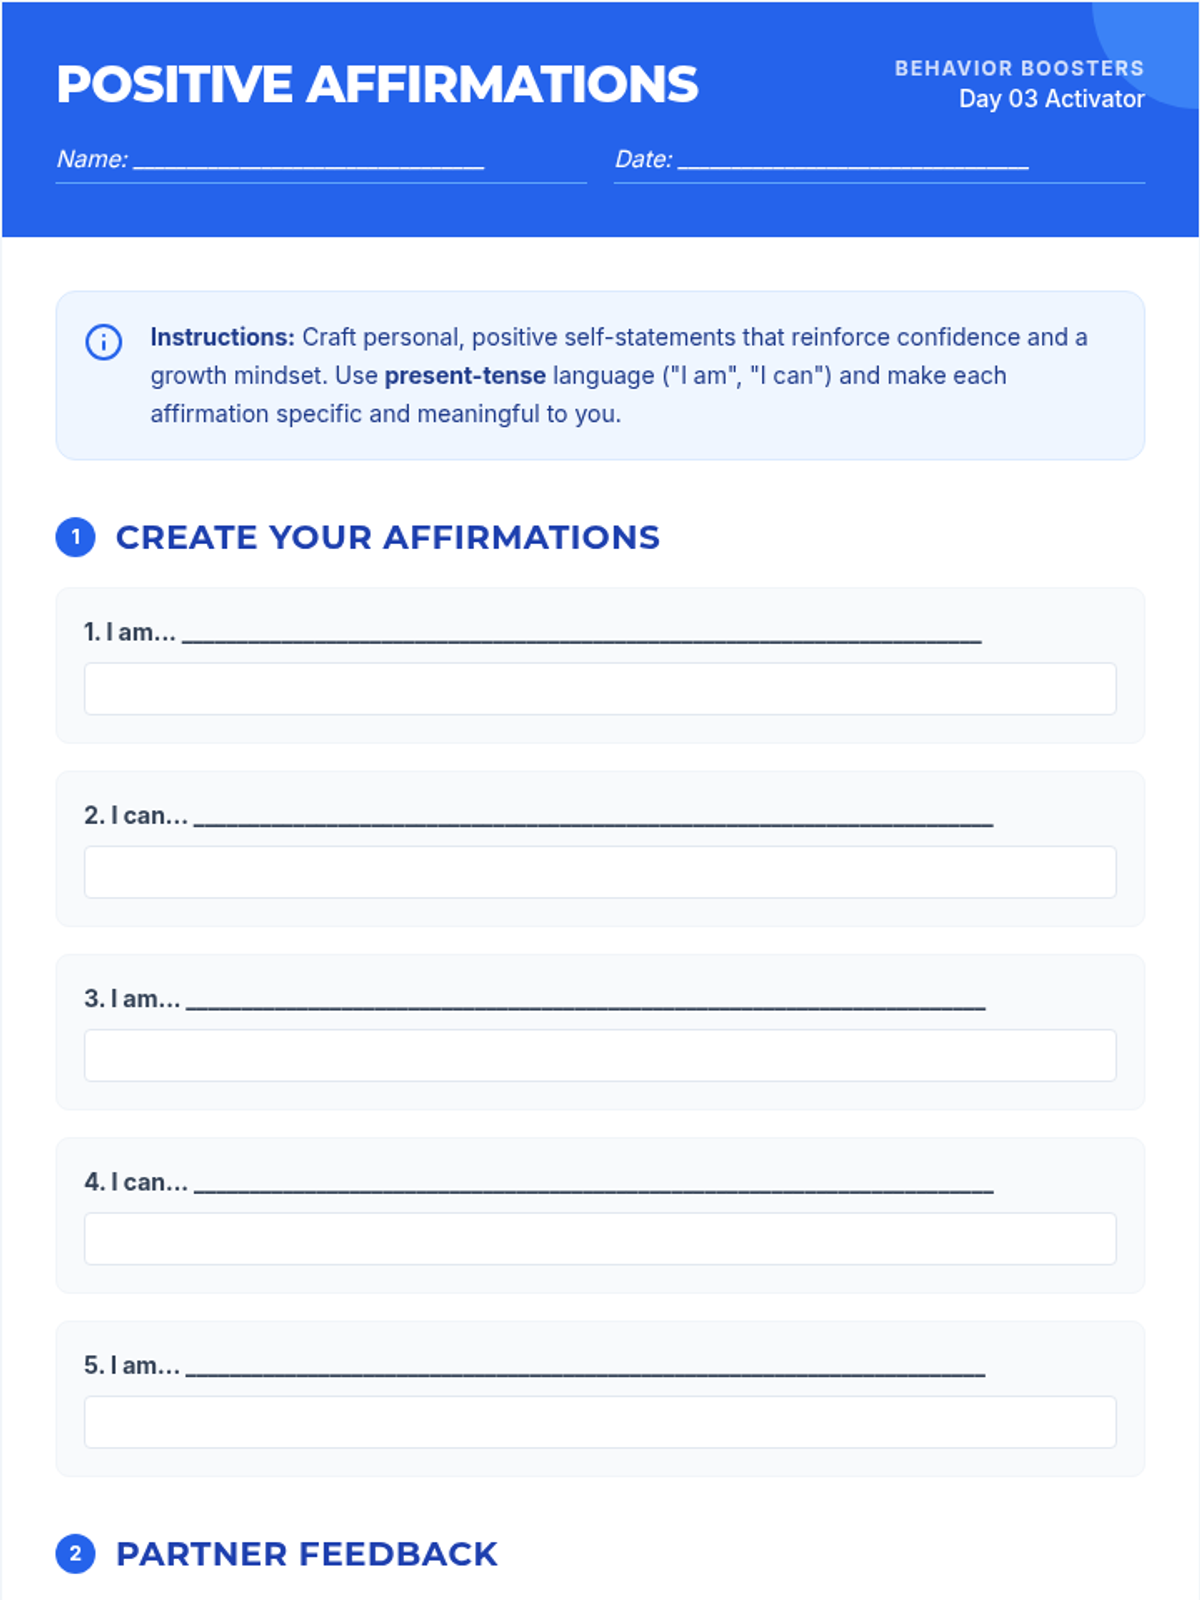Click the '5. I am...' prompt label

132,1366
